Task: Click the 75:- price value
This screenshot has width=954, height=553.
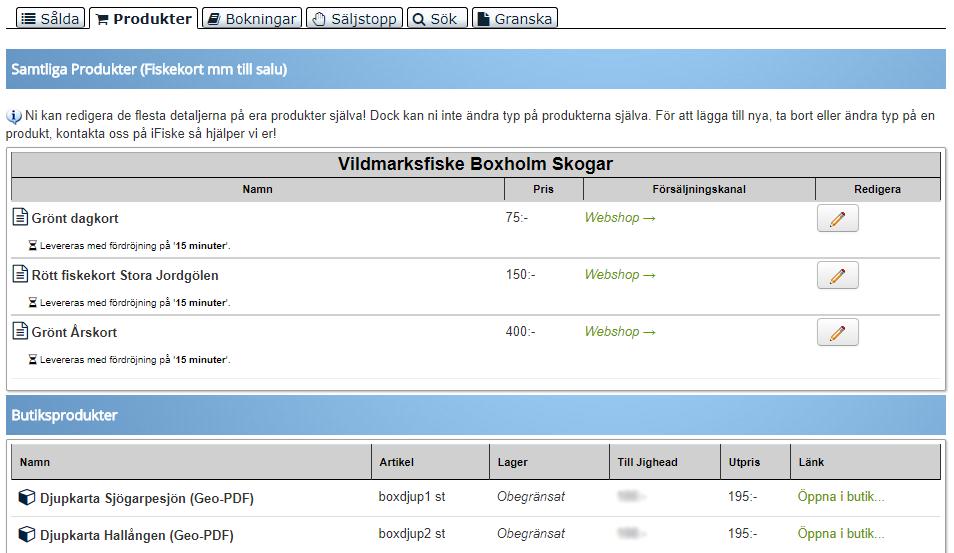Action: point(517,218)
